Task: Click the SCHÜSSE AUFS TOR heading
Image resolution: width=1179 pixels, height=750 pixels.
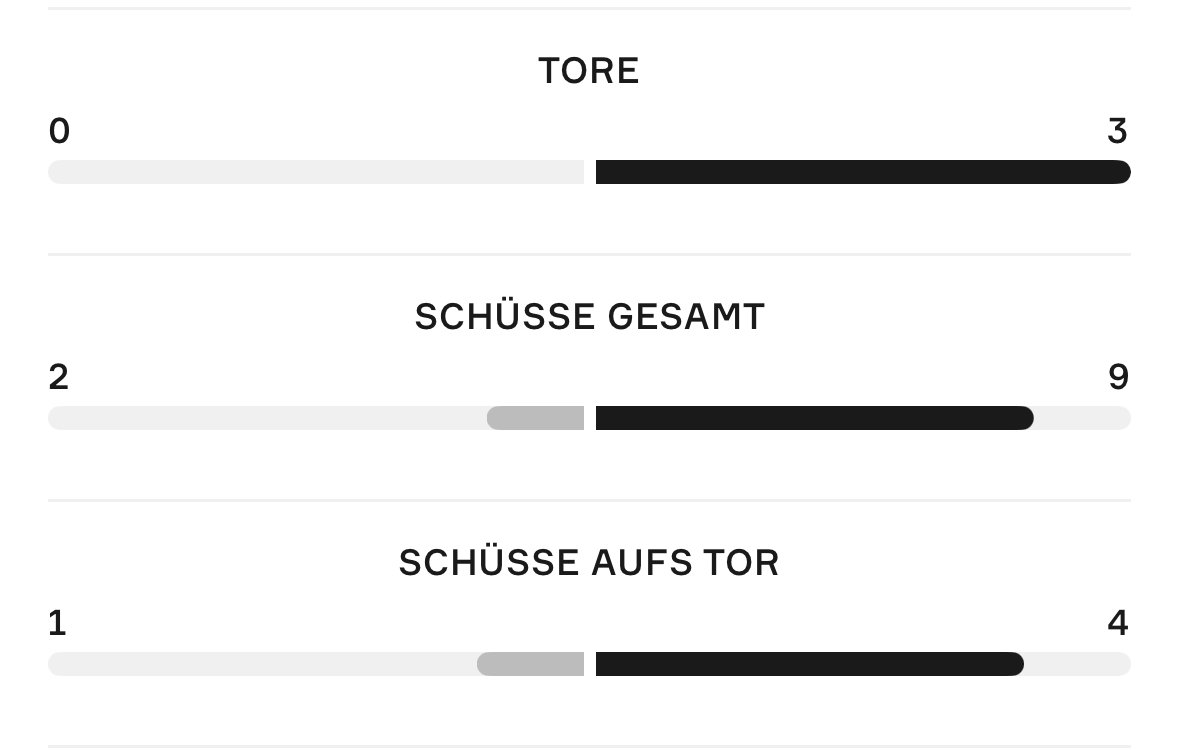Action: [589, 563]
